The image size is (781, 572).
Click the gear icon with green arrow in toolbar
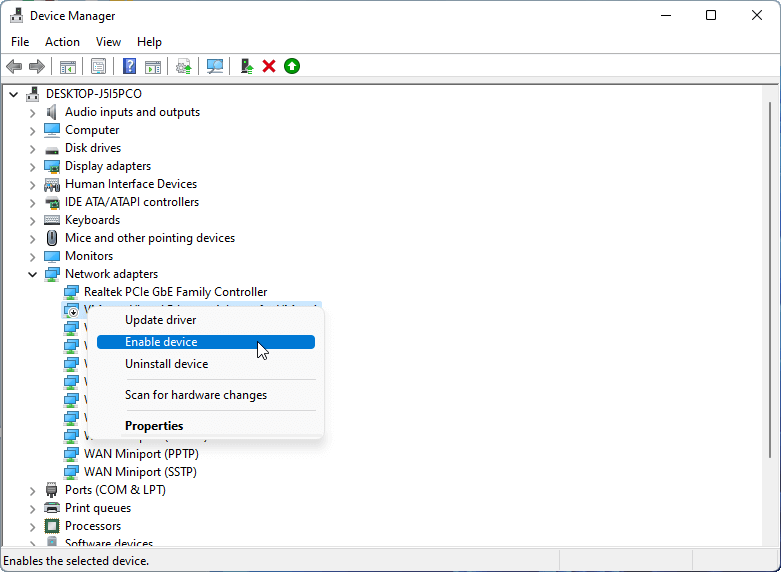pos(183,66)
